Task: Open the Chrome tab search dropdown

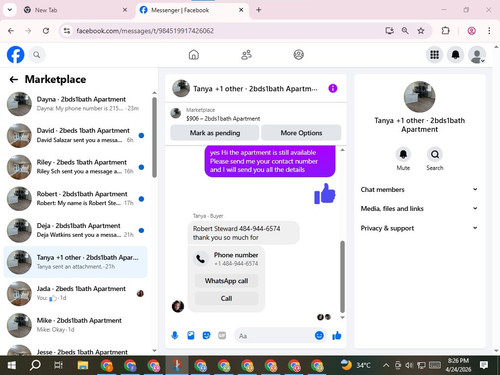Action: [10, 10]
